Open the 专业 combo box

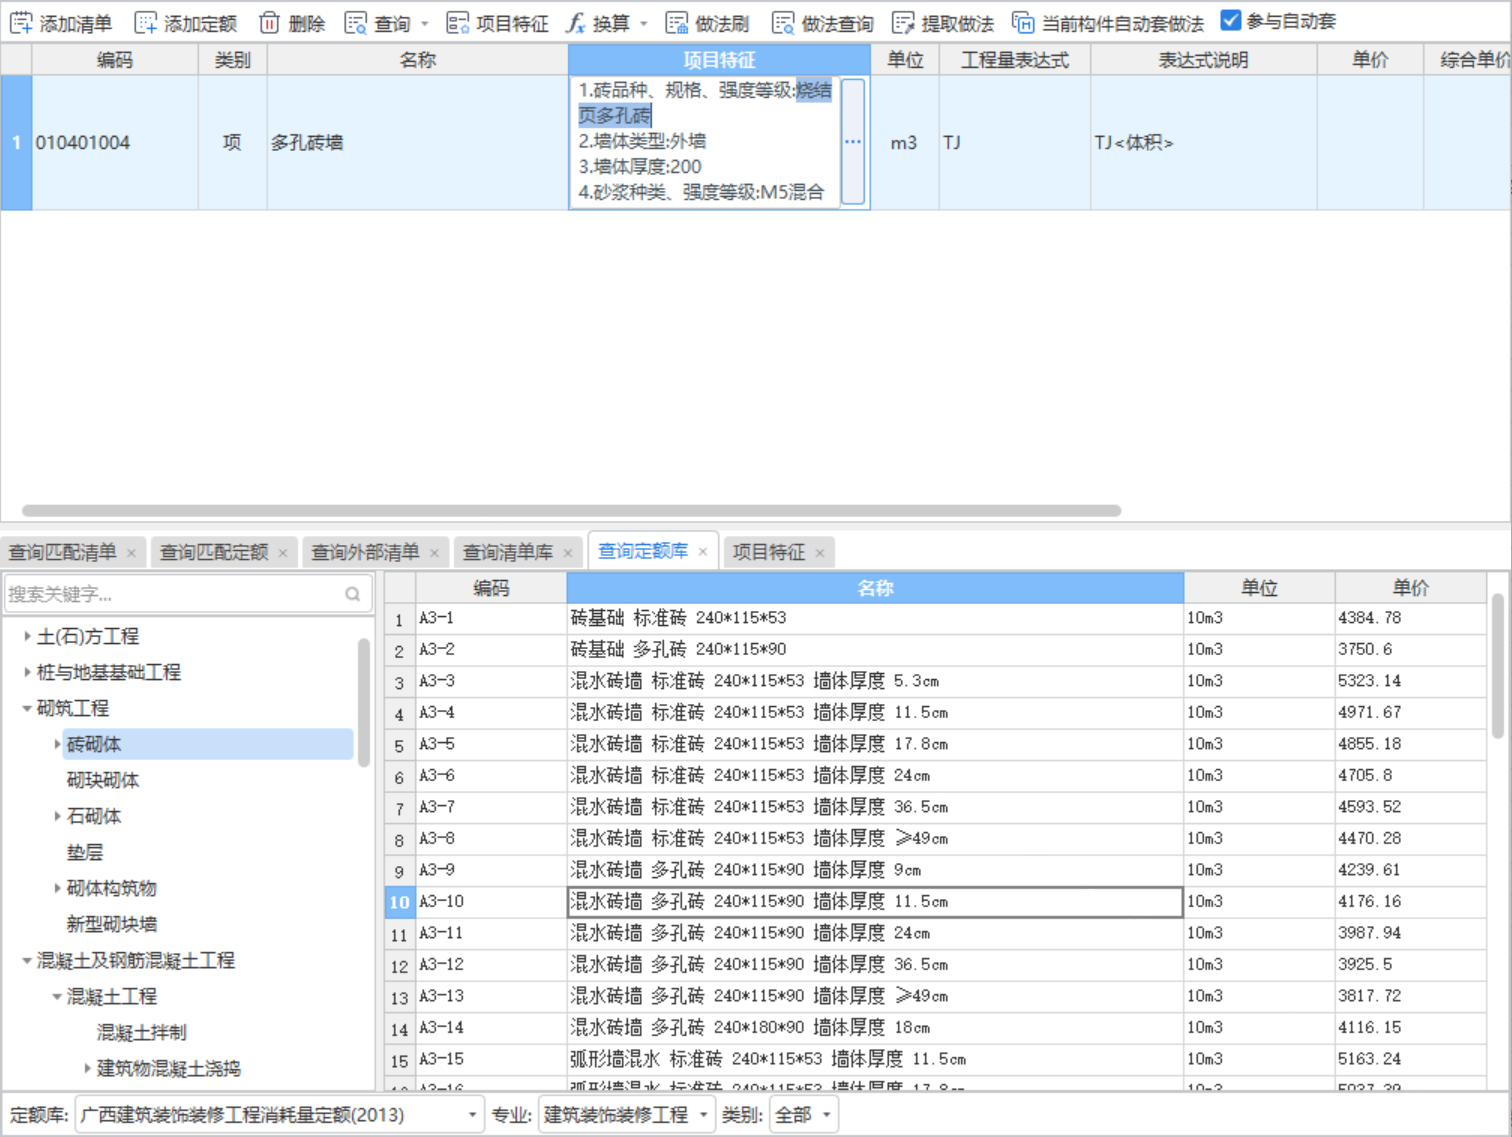coord(627,1115)
